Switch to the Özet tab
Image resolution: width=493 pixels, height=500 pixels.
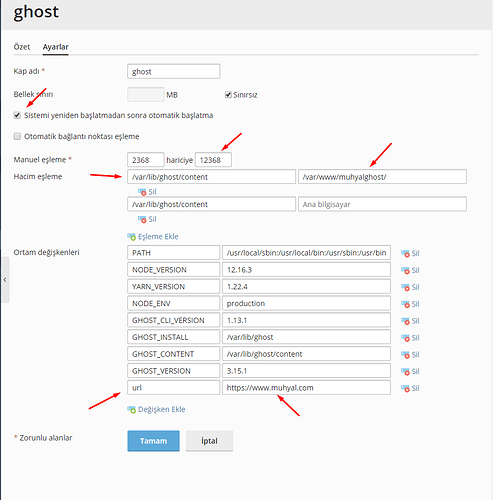pyautogui.click(x=22, y=47)
